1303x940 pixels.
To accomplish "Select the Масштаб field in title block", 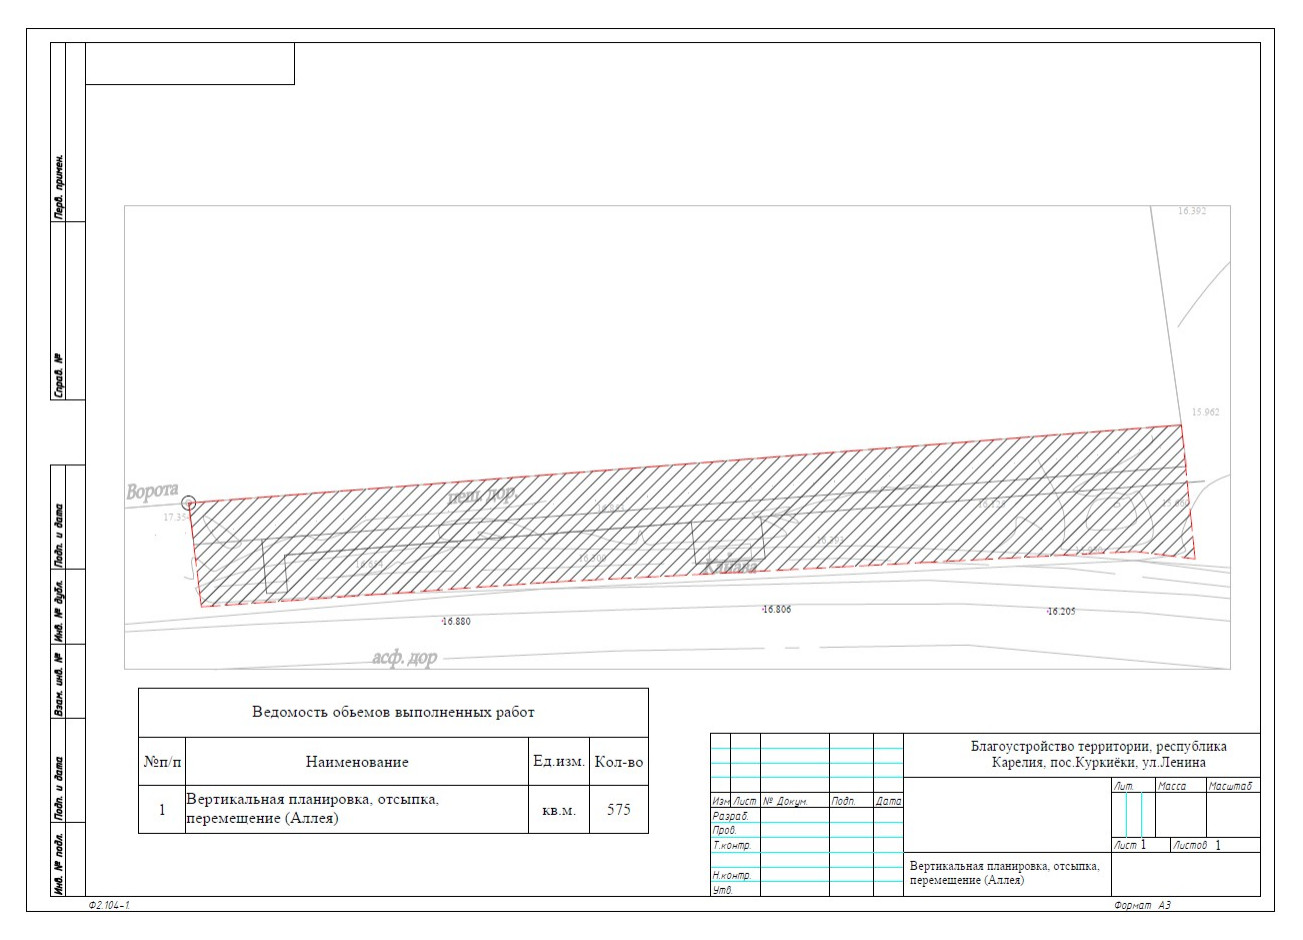I will (x=1230, y=786).
